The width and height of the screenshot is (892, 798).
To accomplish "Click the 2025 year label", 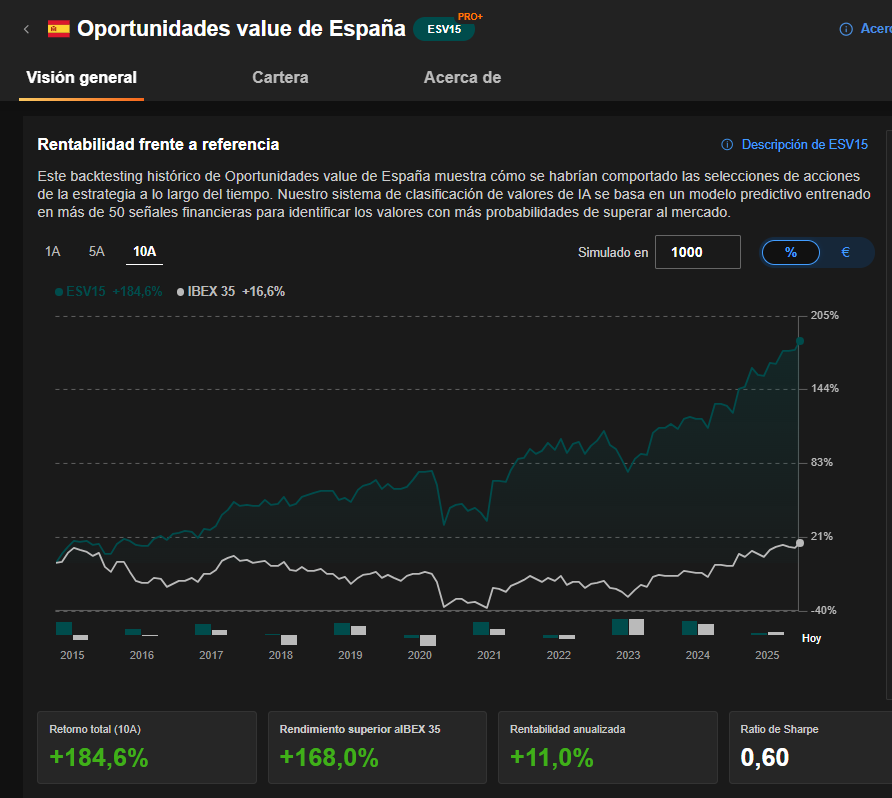I will tap(767, 655).
